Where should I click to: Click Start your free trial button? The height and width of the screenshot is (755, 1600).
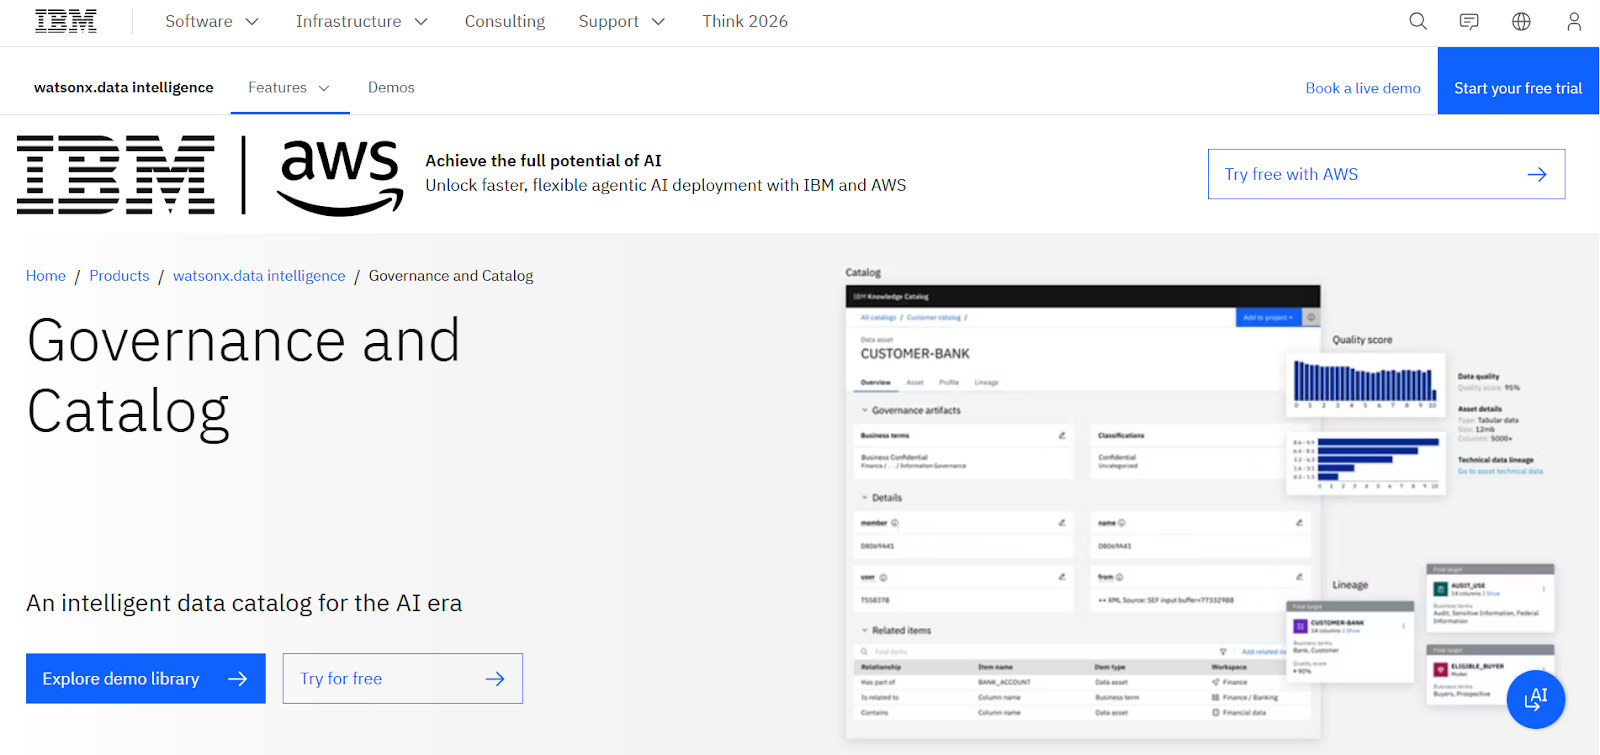pos(1518,81)
